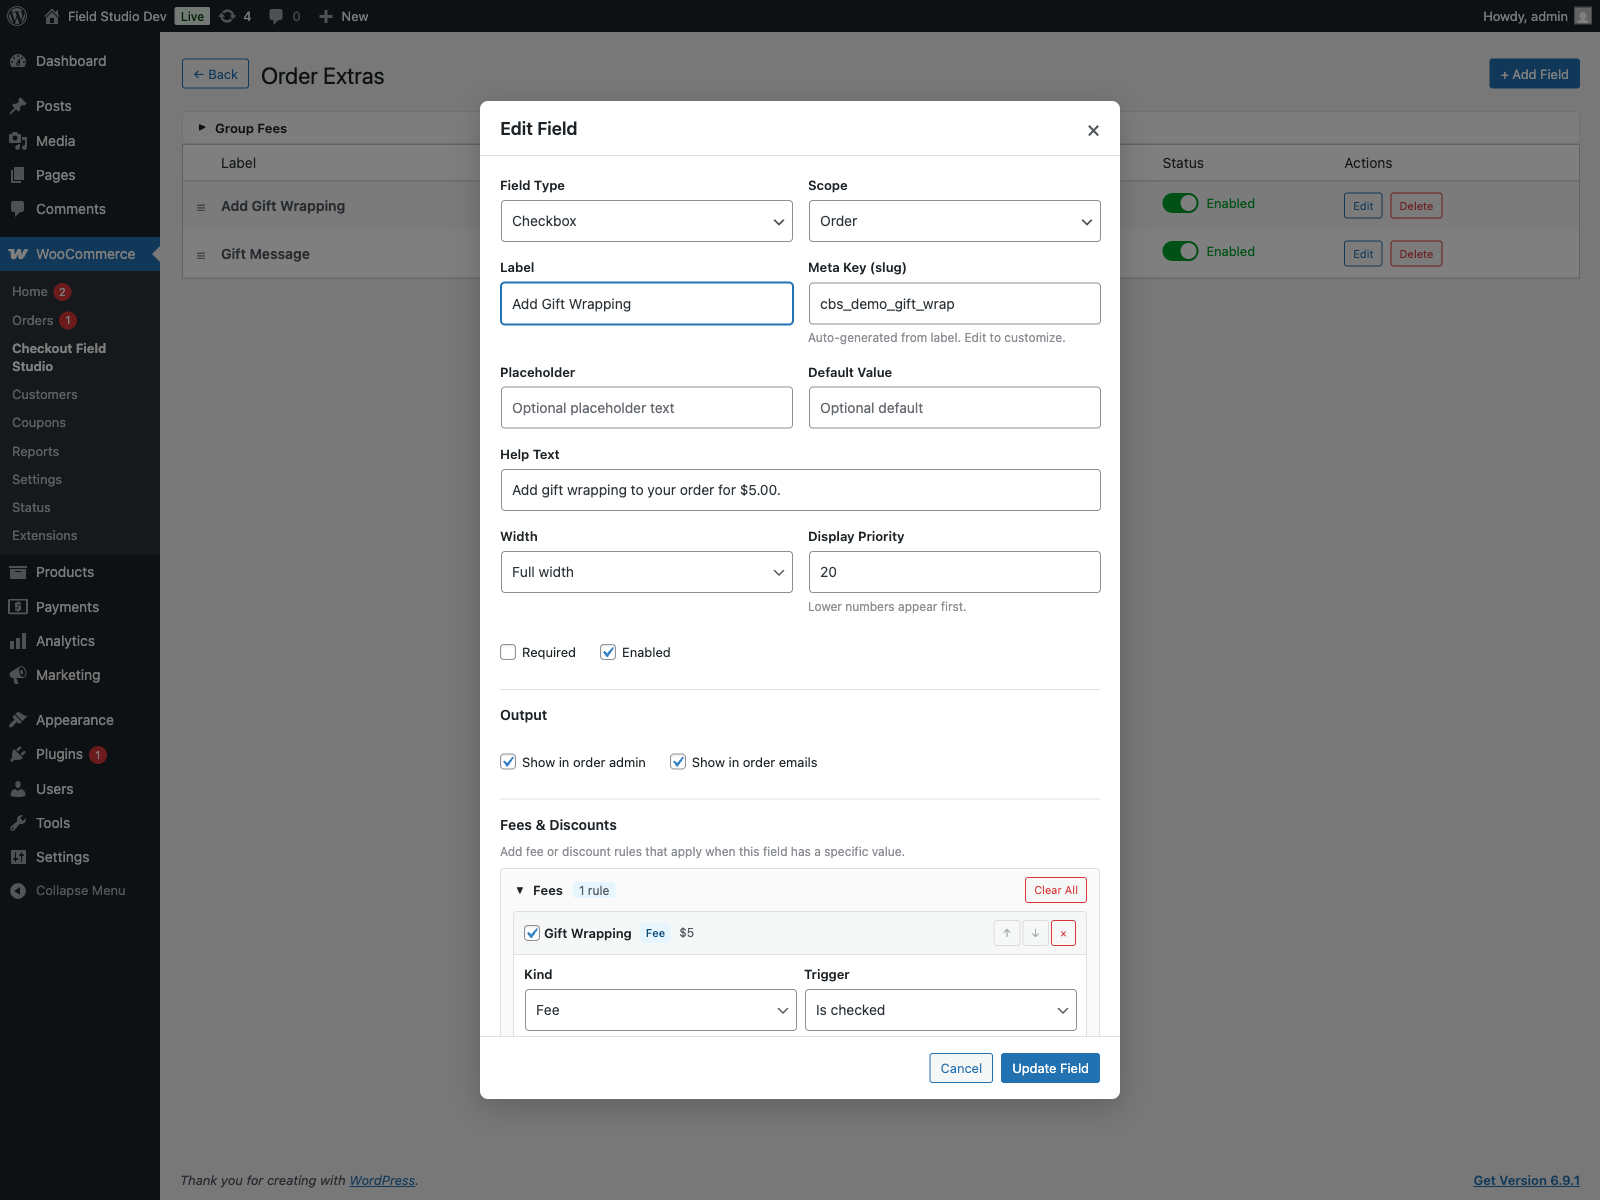Uncheck Show in order emails

[678, 761]
